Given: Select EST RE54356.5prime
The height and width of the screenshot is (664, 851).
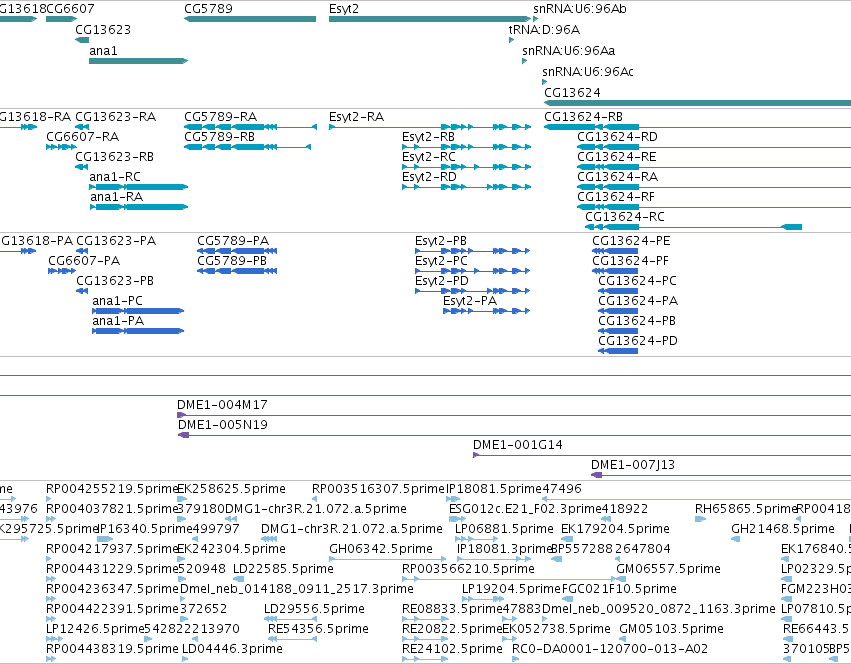Looking at the screenshot, I should [x=293, y=638].
